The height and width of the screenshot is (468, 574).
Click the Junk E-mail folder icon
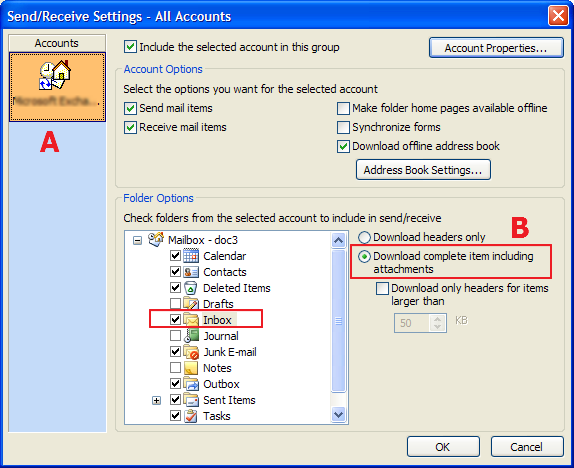[191, 352]
